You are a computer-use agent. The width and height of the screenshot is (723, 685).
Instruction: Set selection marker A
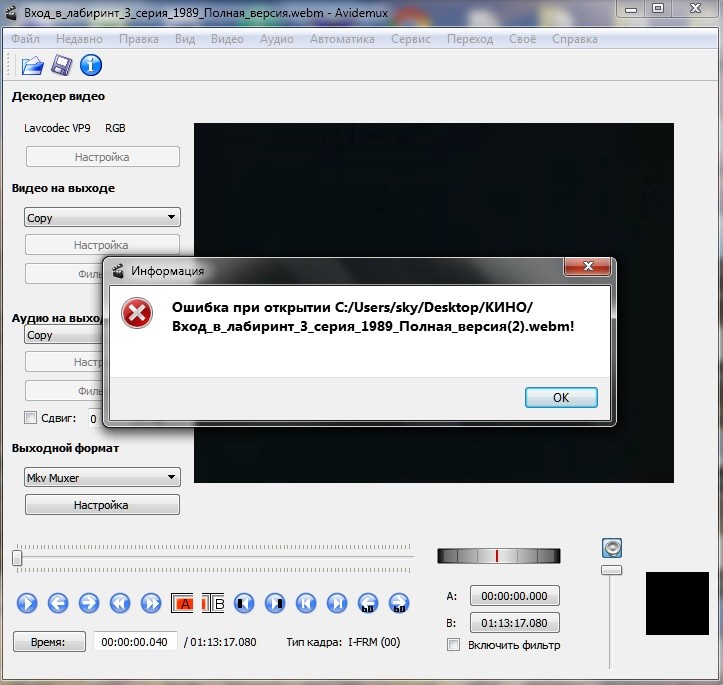click(187, 603)
